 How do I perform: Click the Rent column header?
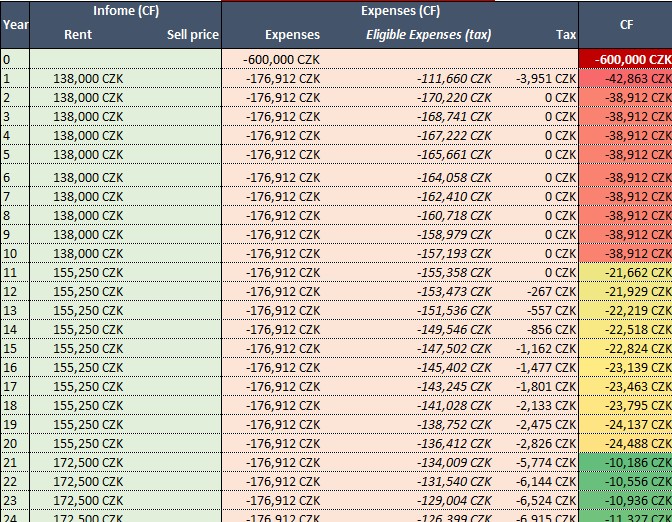pos(78,35)
